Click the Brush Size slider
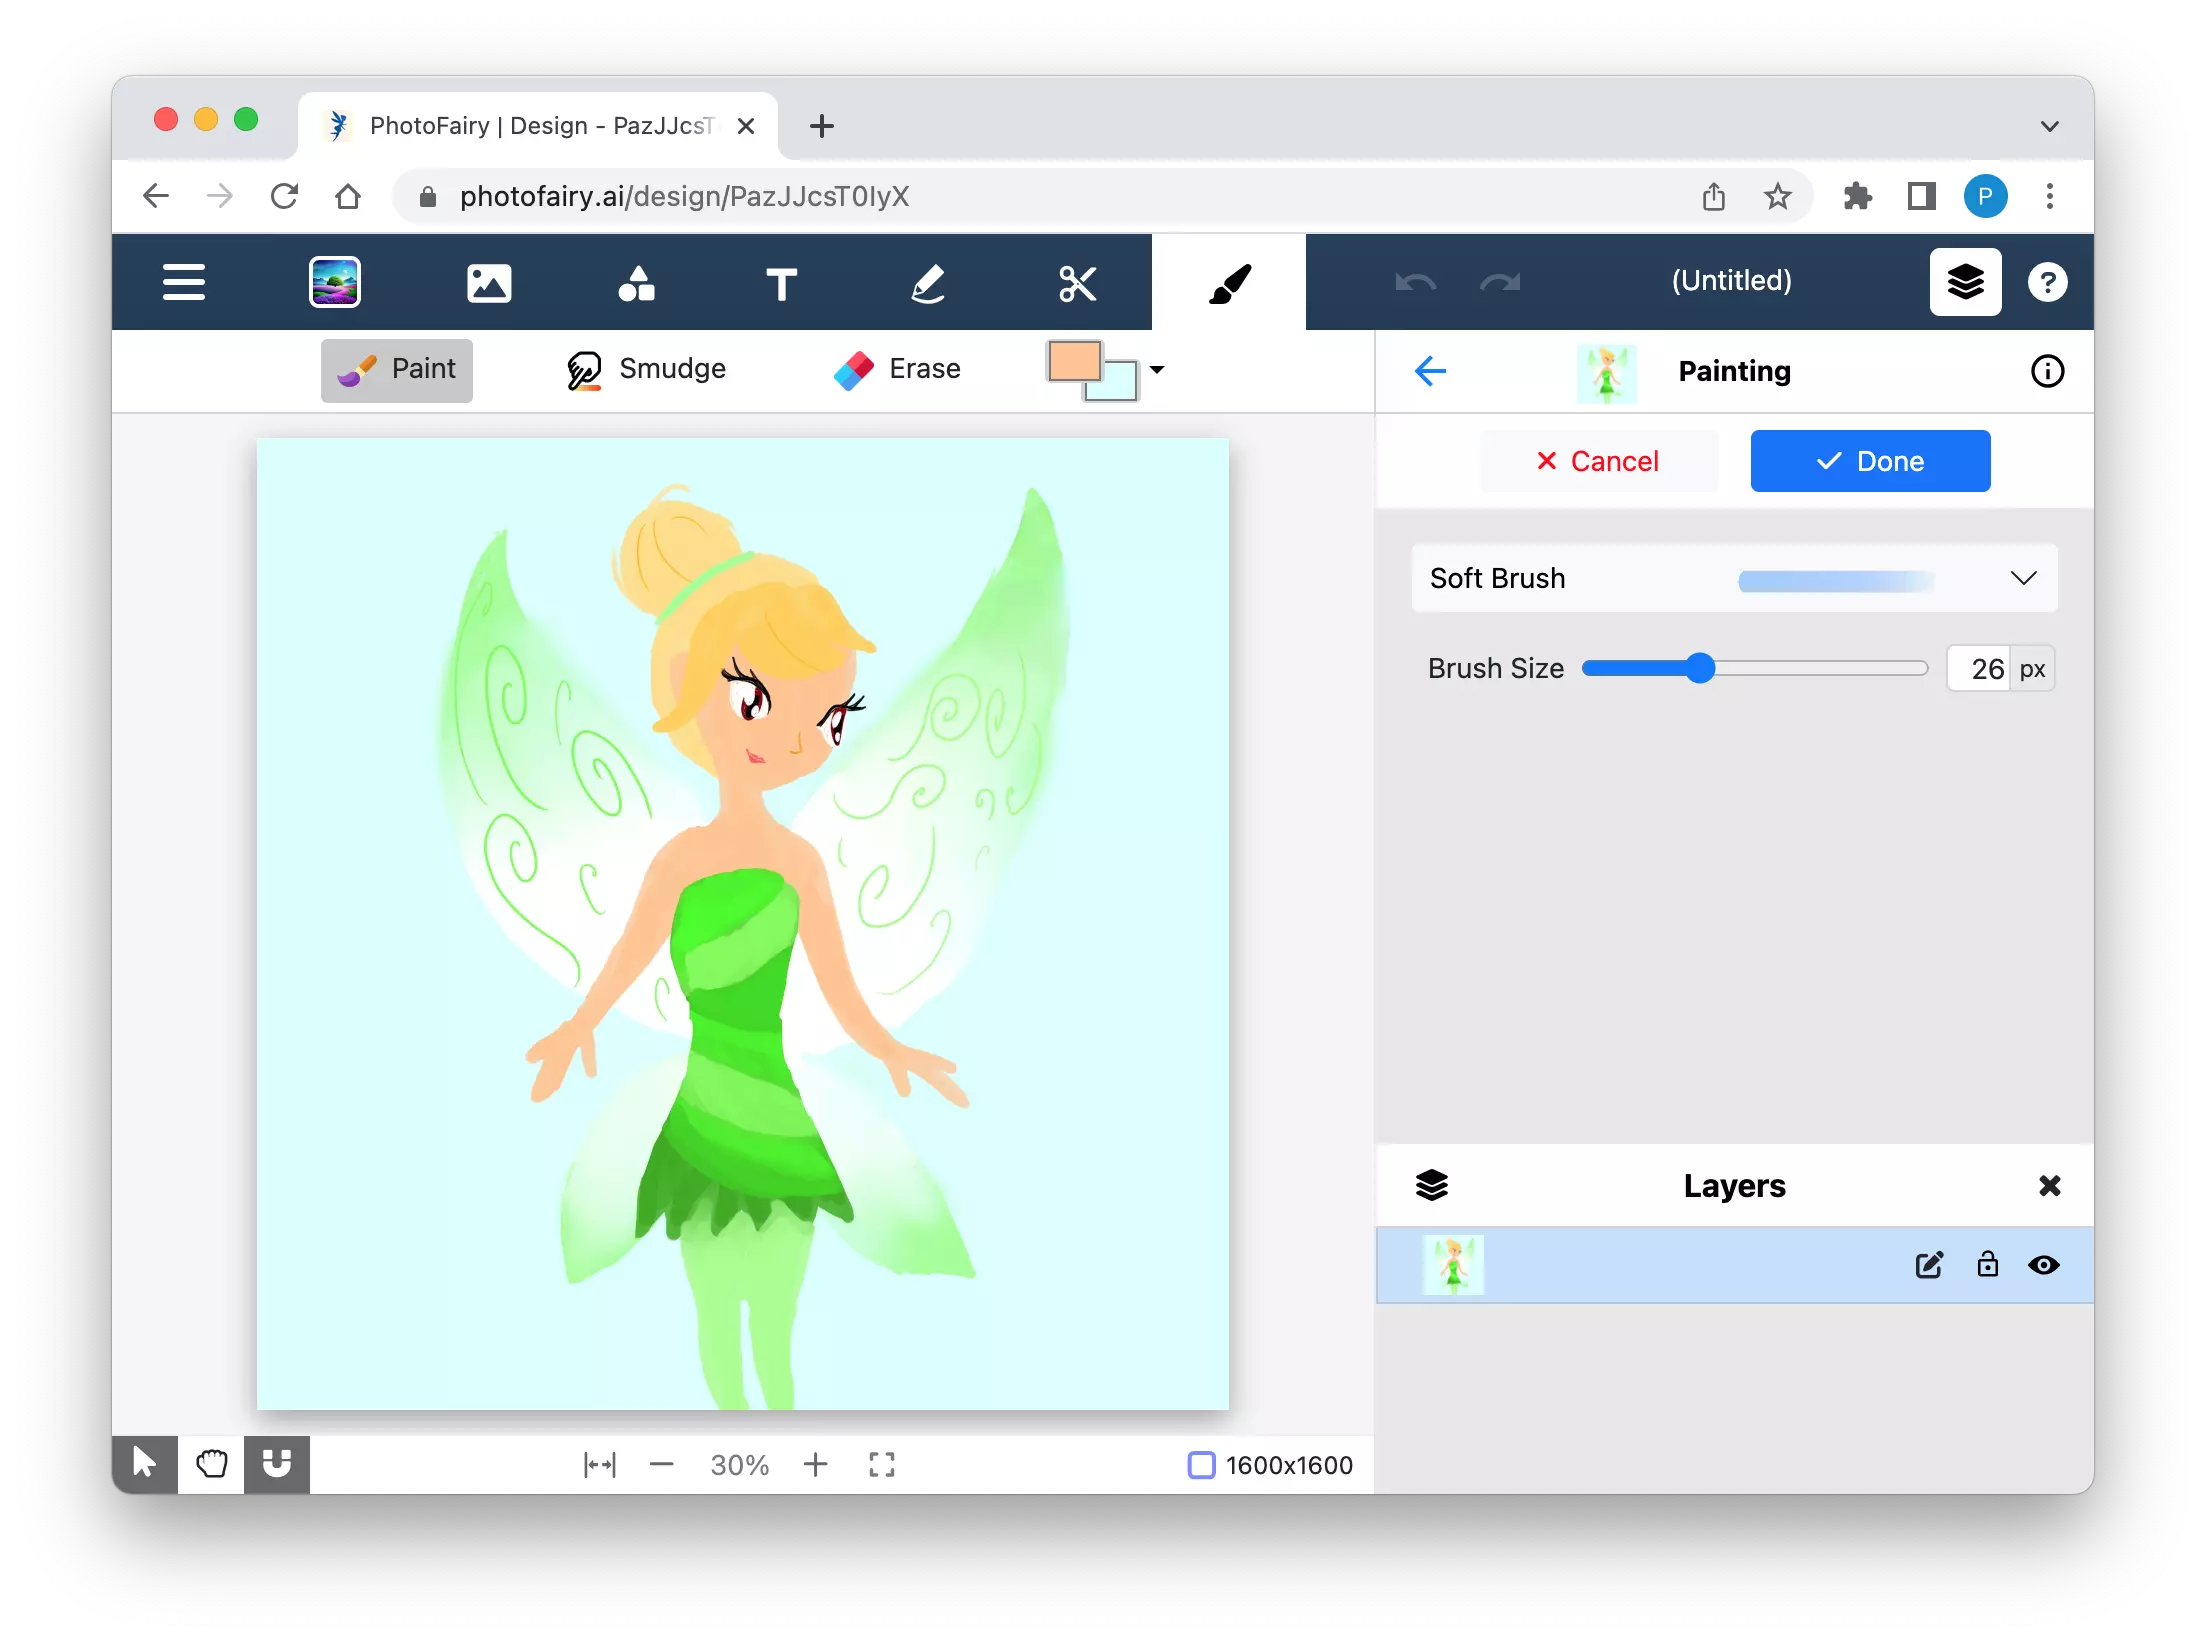 (x=1754, y=668)
